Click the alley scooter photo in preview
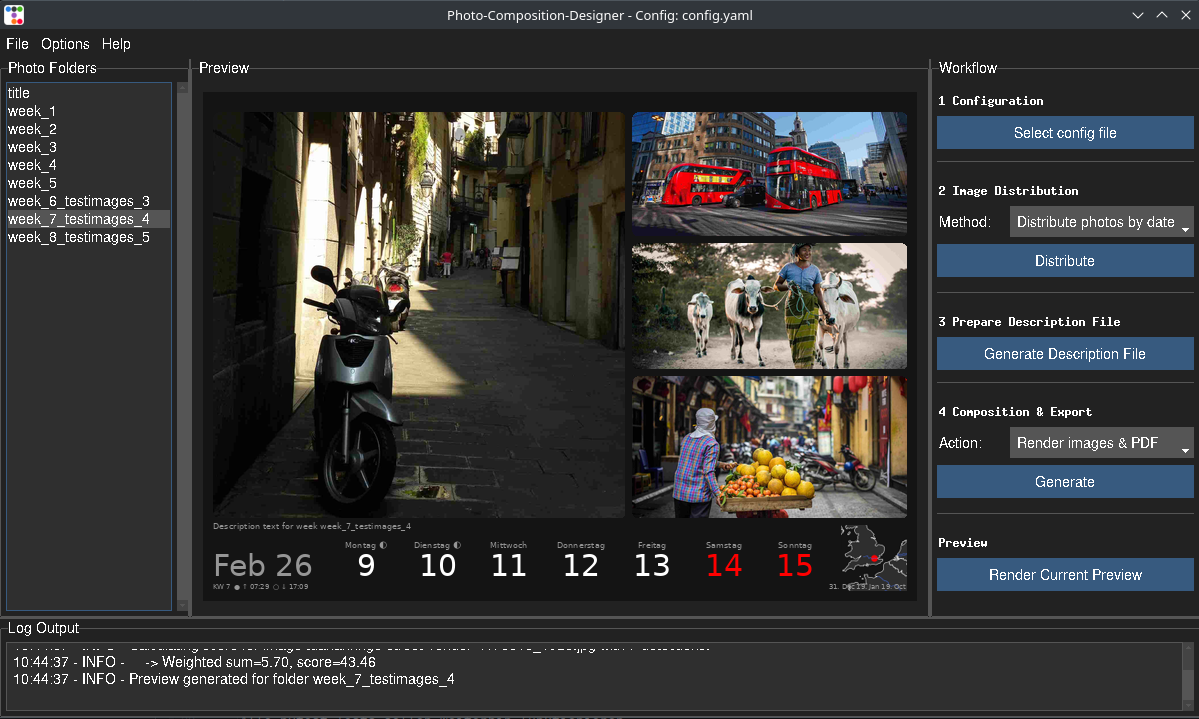Screen dimensions: 1199x719 click(x=418, y=314)
